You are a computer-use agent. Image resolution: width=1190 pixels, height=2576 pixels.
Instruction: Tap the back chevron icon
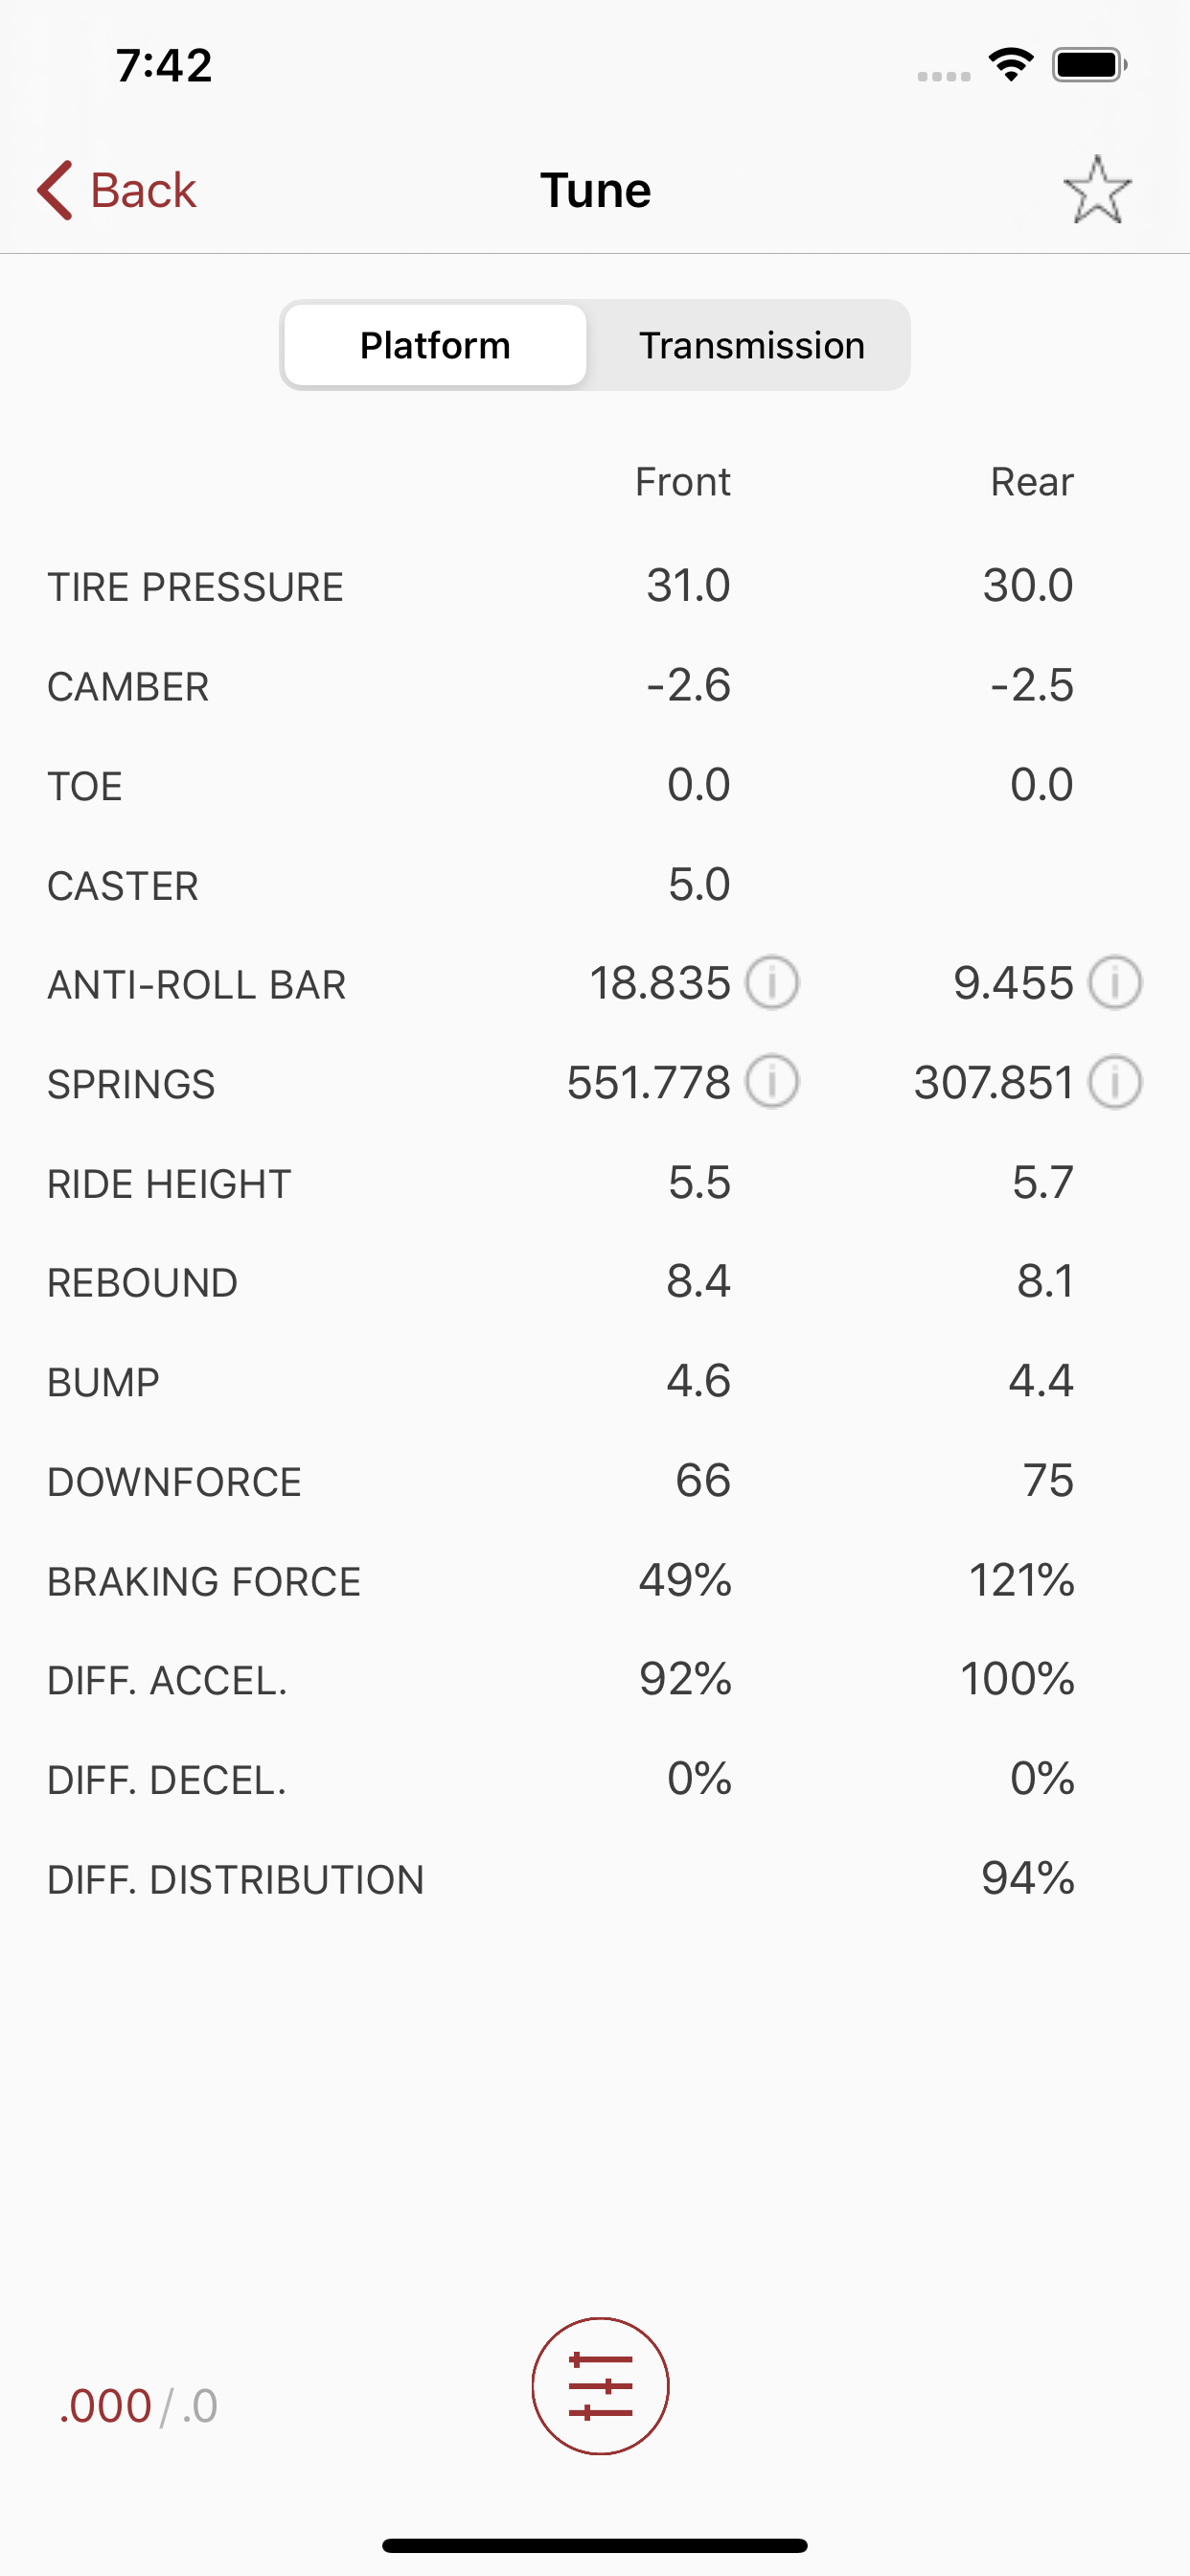[53, 189]
